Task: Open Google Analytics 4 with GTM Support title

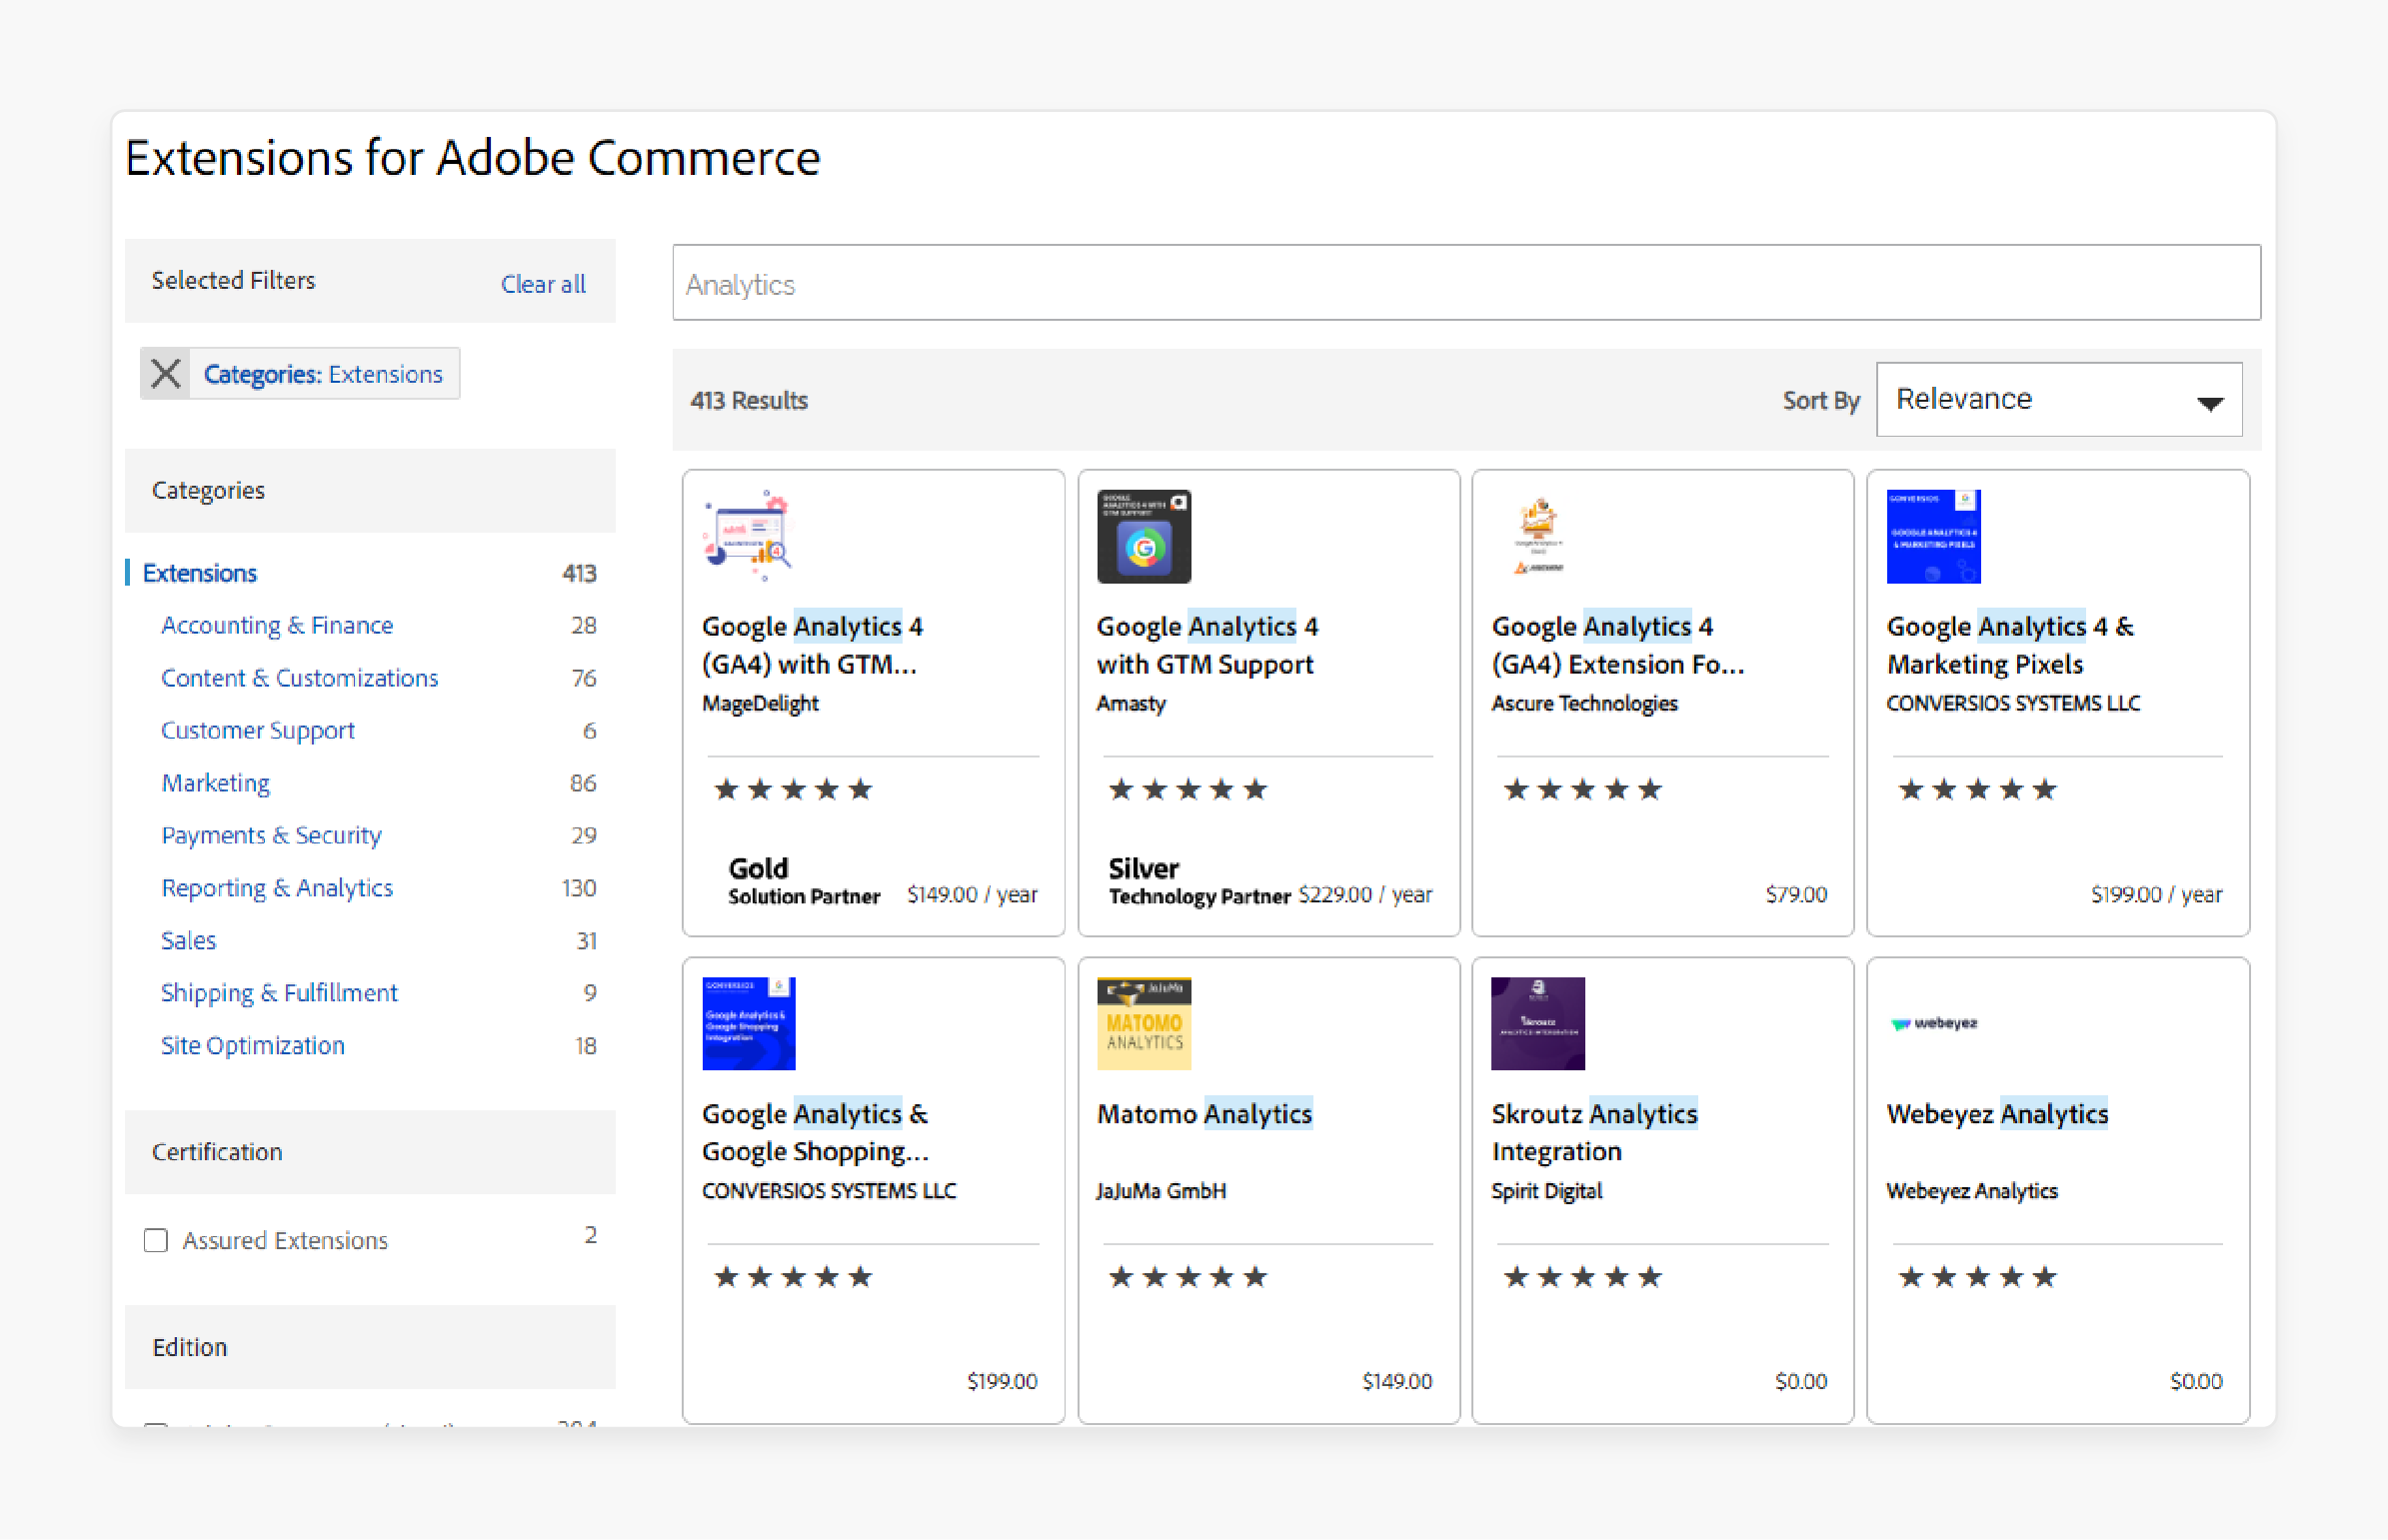Action: (x=1207, y=645)
